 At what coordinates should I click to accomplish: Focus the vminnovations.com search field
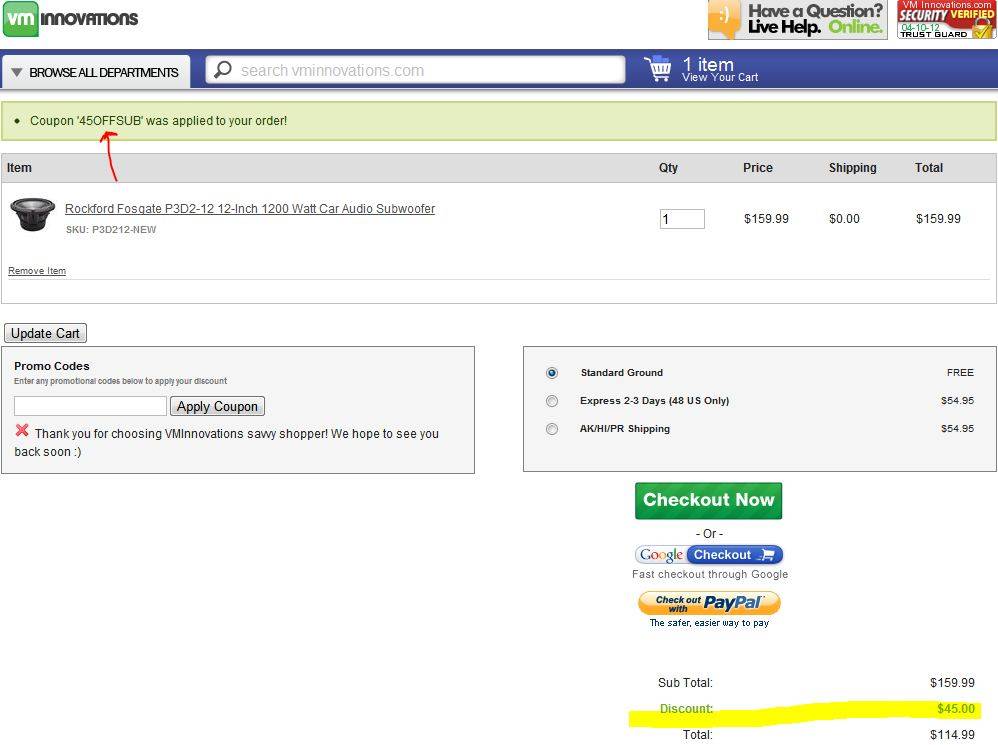[x=415, y=70]
